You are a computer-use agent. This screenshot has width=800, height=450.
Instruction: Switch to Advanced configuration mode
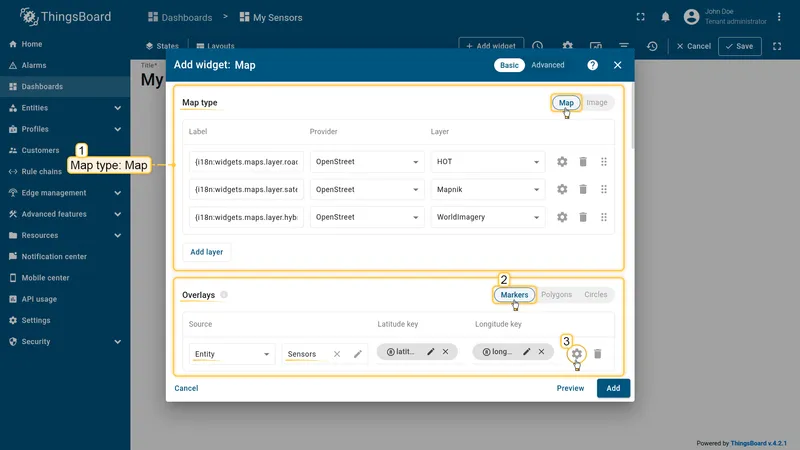(x=547, y=65)
